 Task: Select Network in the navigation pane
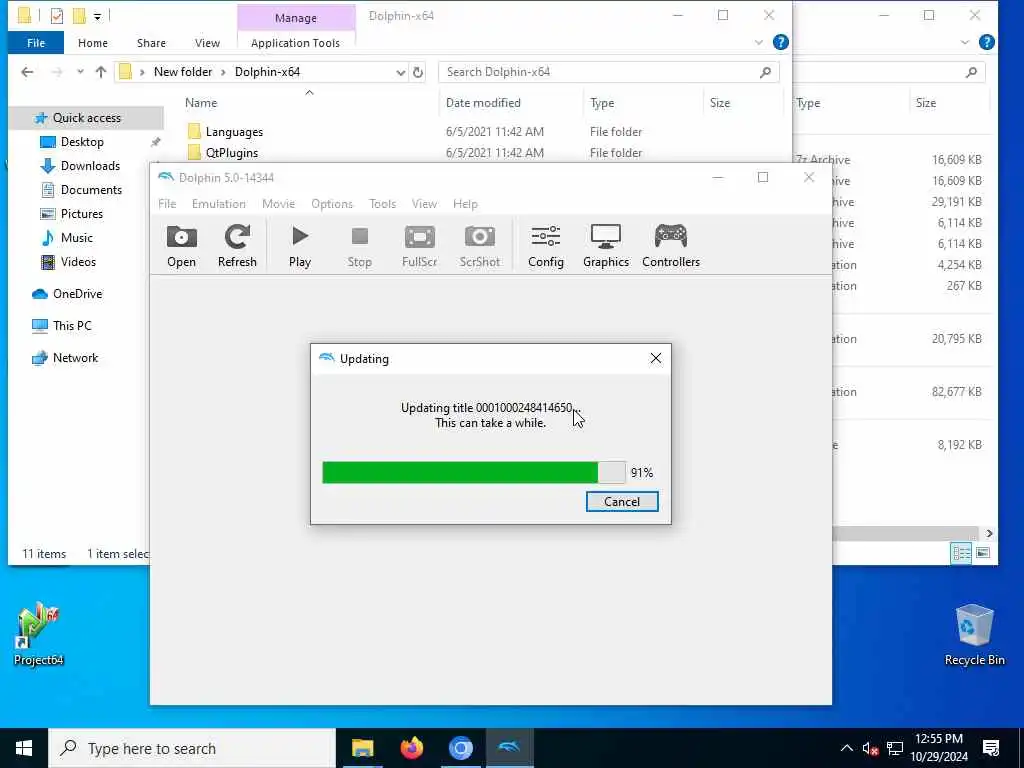75,358
